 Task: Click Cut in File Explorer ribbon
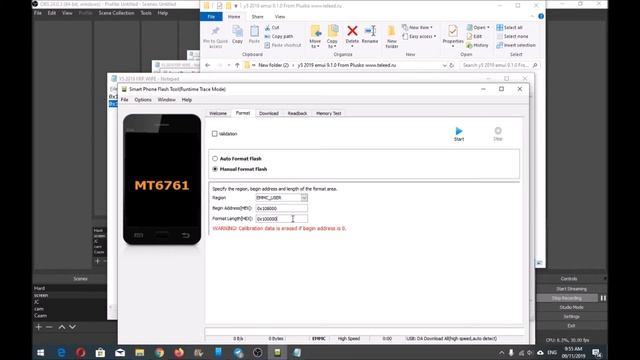[x=272, y=27]
